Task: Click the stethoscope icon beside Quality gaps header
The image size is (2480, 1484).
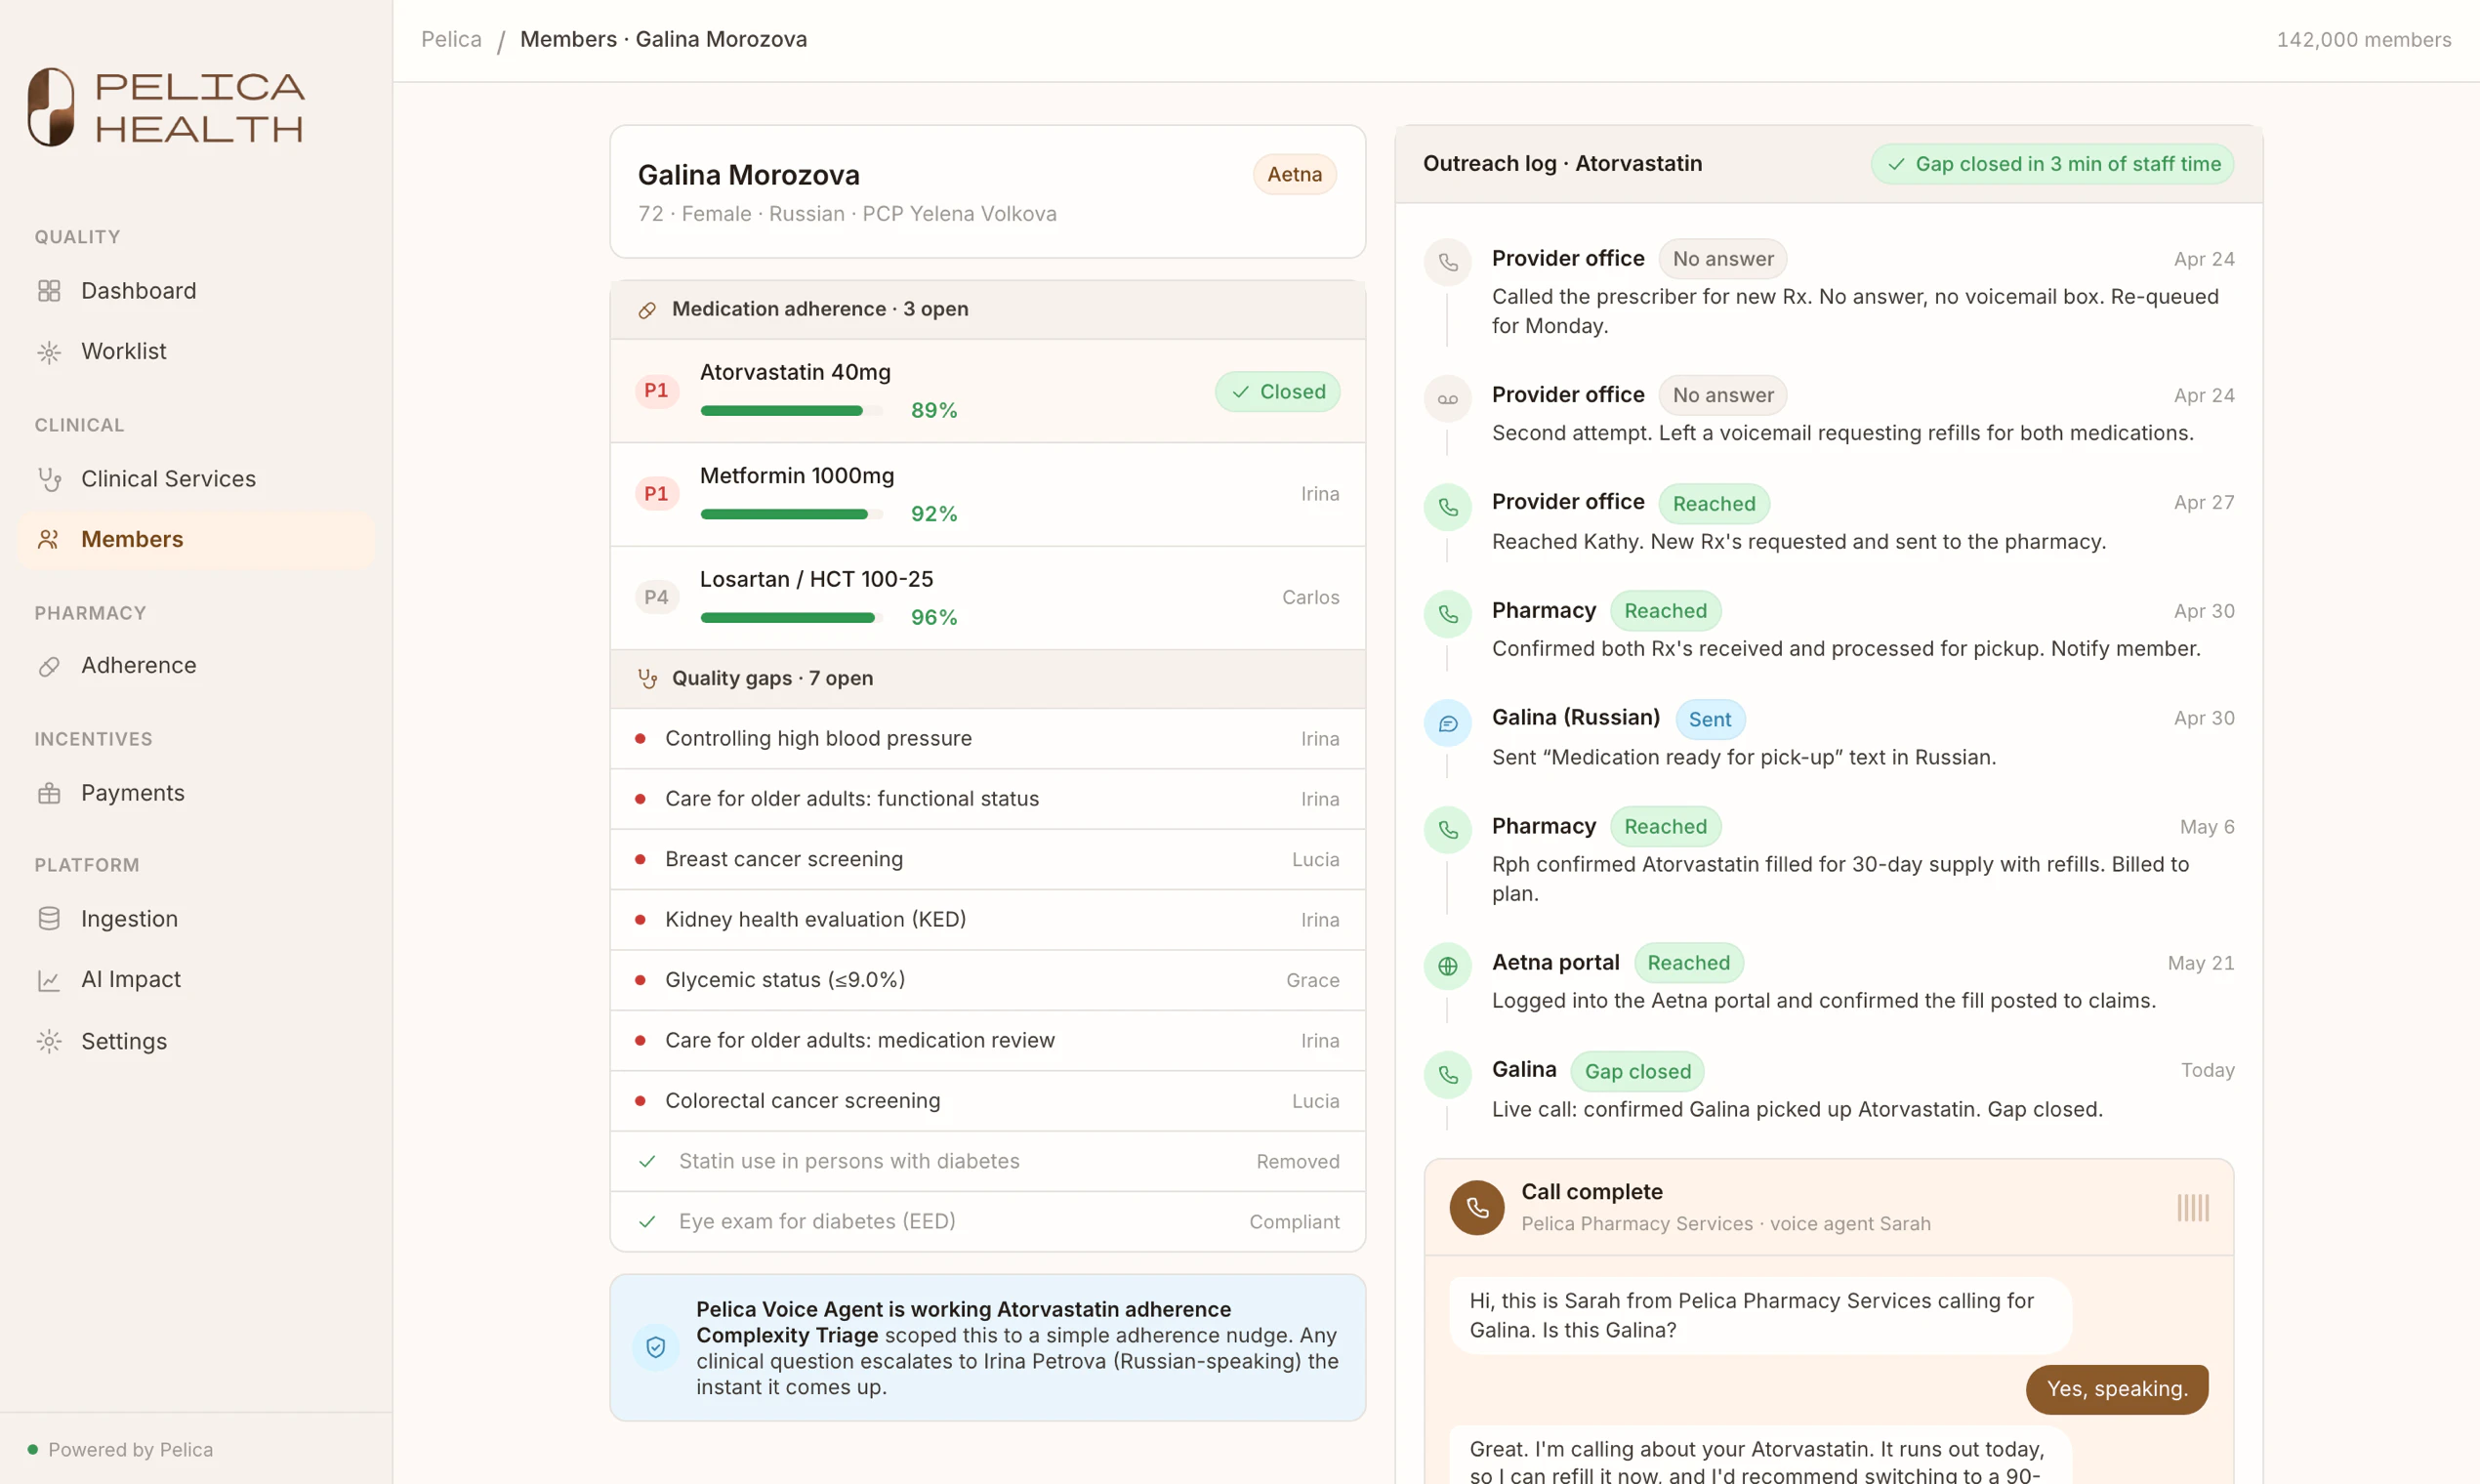Action: [647, 679]
